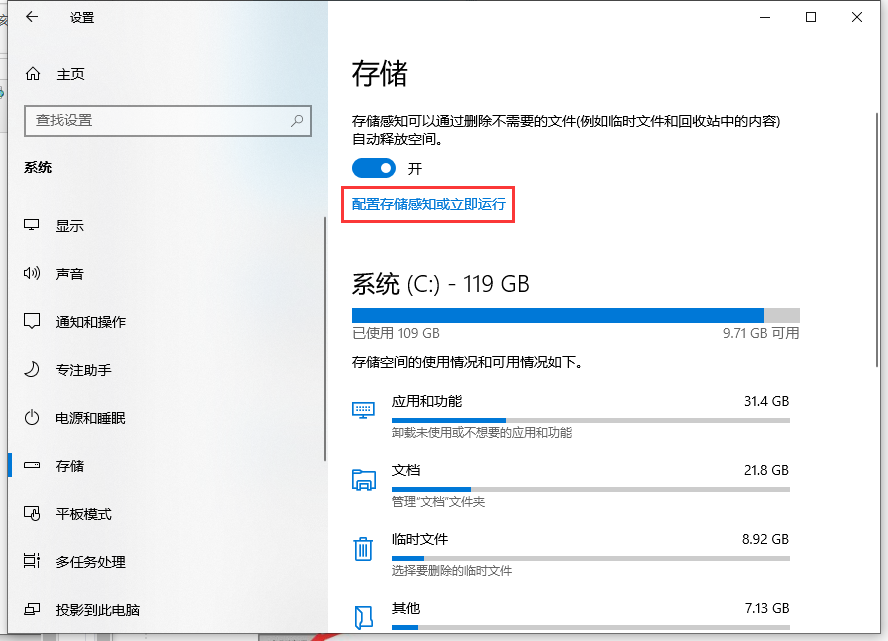Open 配置存储感知或立即运行 link
Screen dimensions: 888x641
pyautogui.click(x=428, y=204)
